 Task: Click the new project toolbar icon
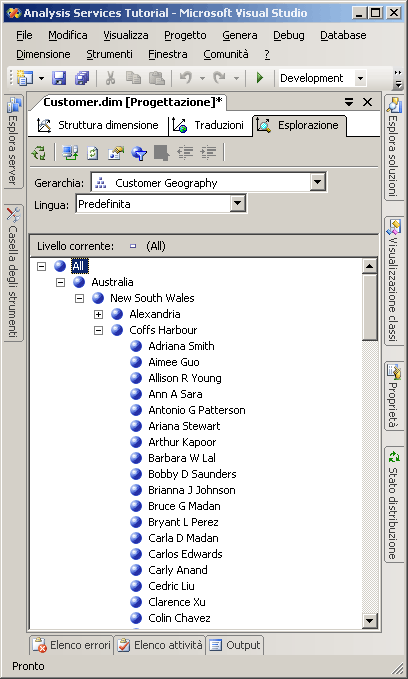tap(25, 78)
